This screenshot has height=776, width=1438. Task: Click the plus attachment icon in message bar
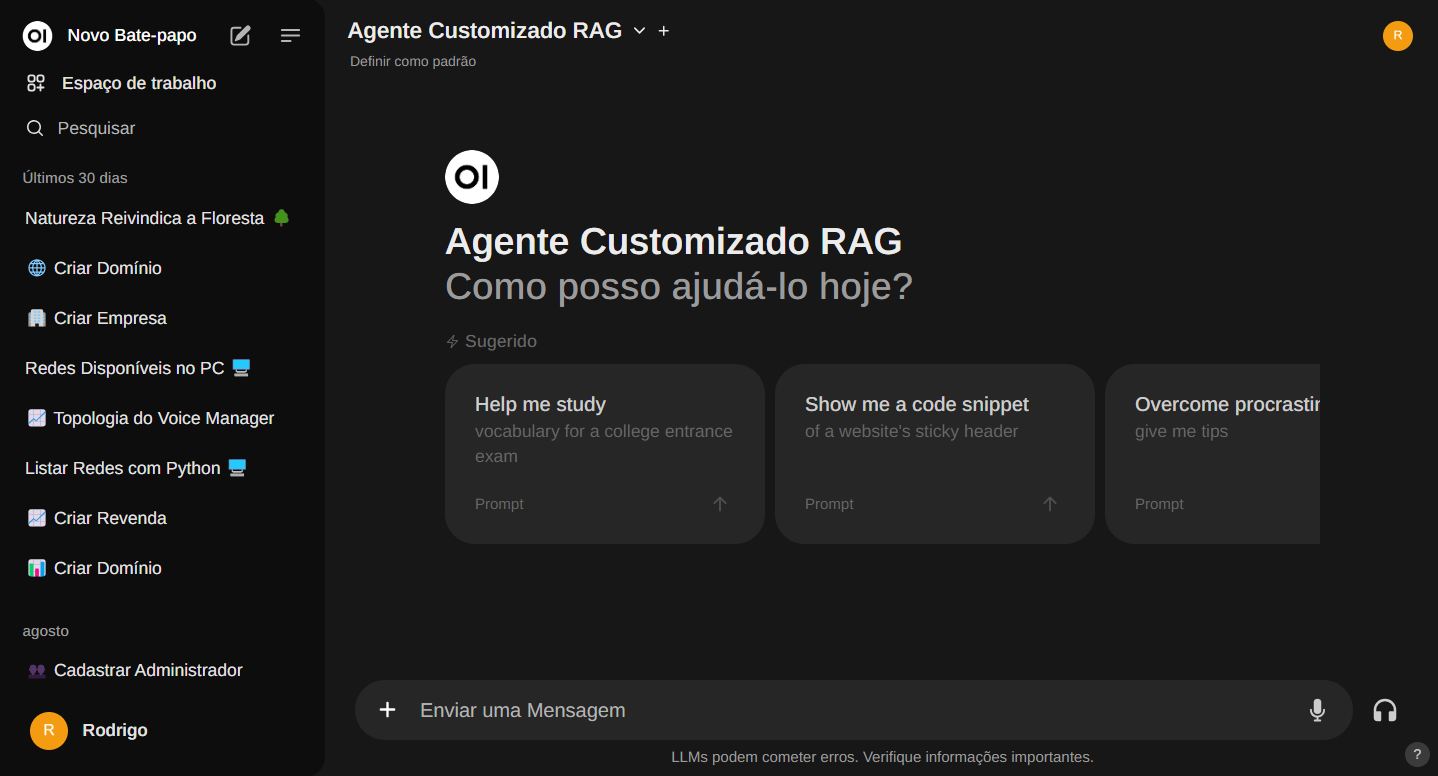point(388,710)
